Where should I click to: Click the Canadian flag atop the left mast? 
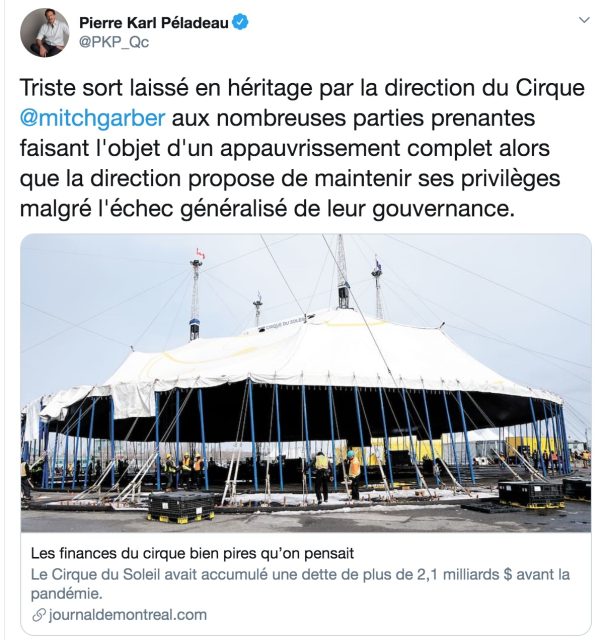200,254
